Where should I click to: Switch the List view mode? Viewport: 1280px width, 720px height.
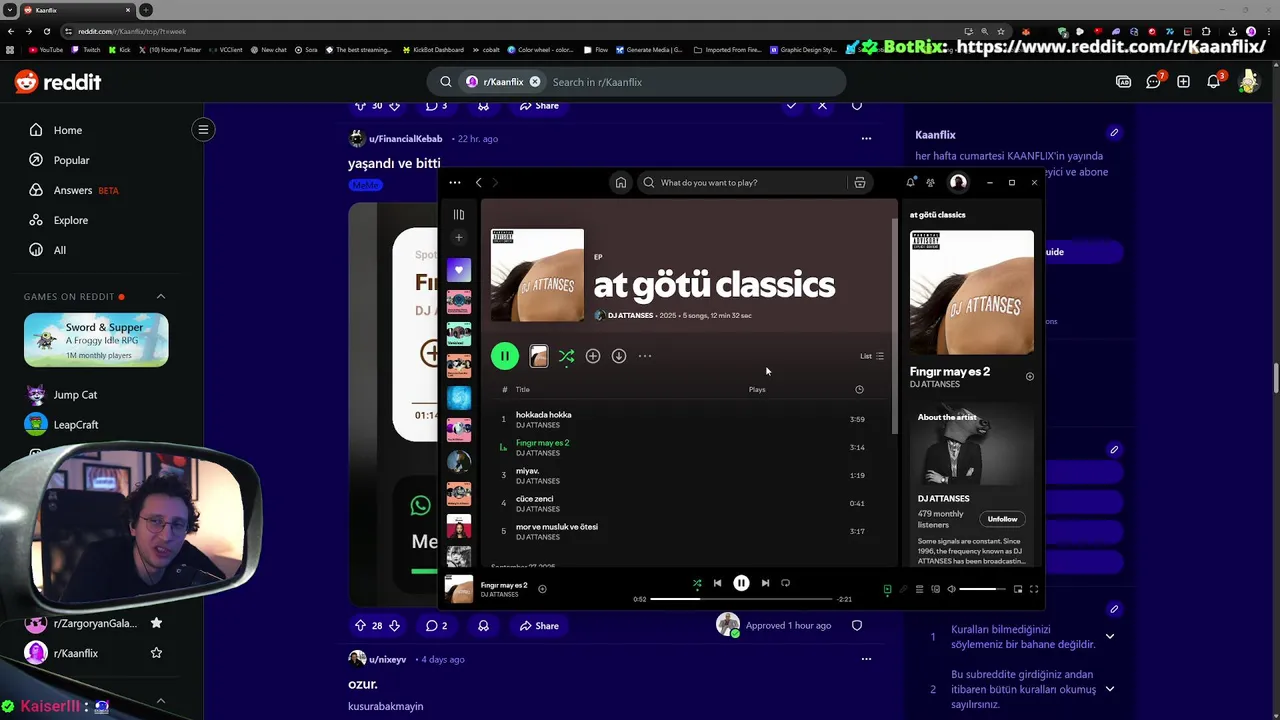click(872, 356)
